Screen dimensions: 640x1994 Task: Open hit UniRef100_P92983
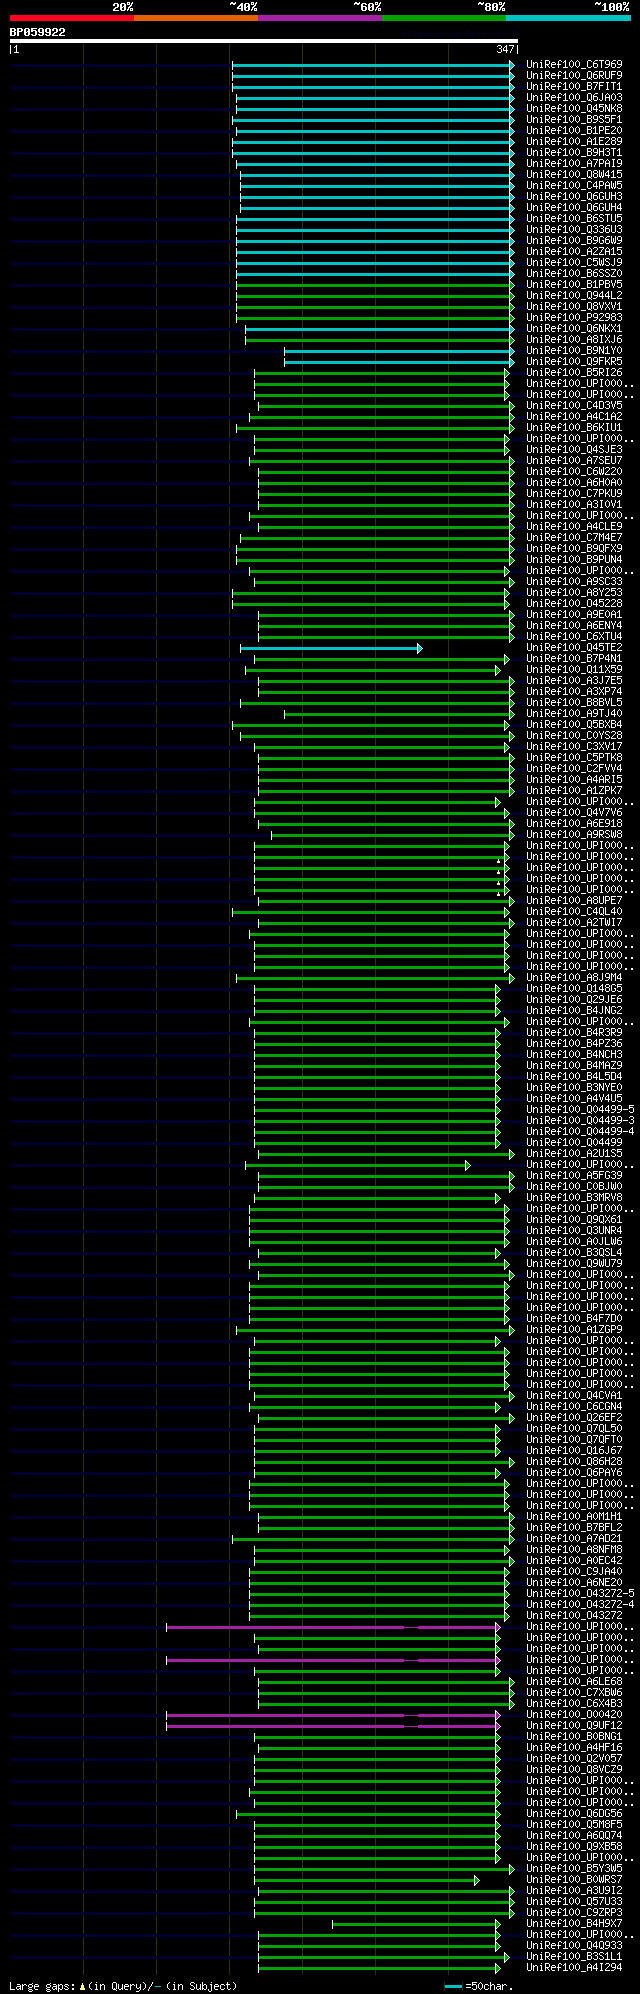click(574, 317)
